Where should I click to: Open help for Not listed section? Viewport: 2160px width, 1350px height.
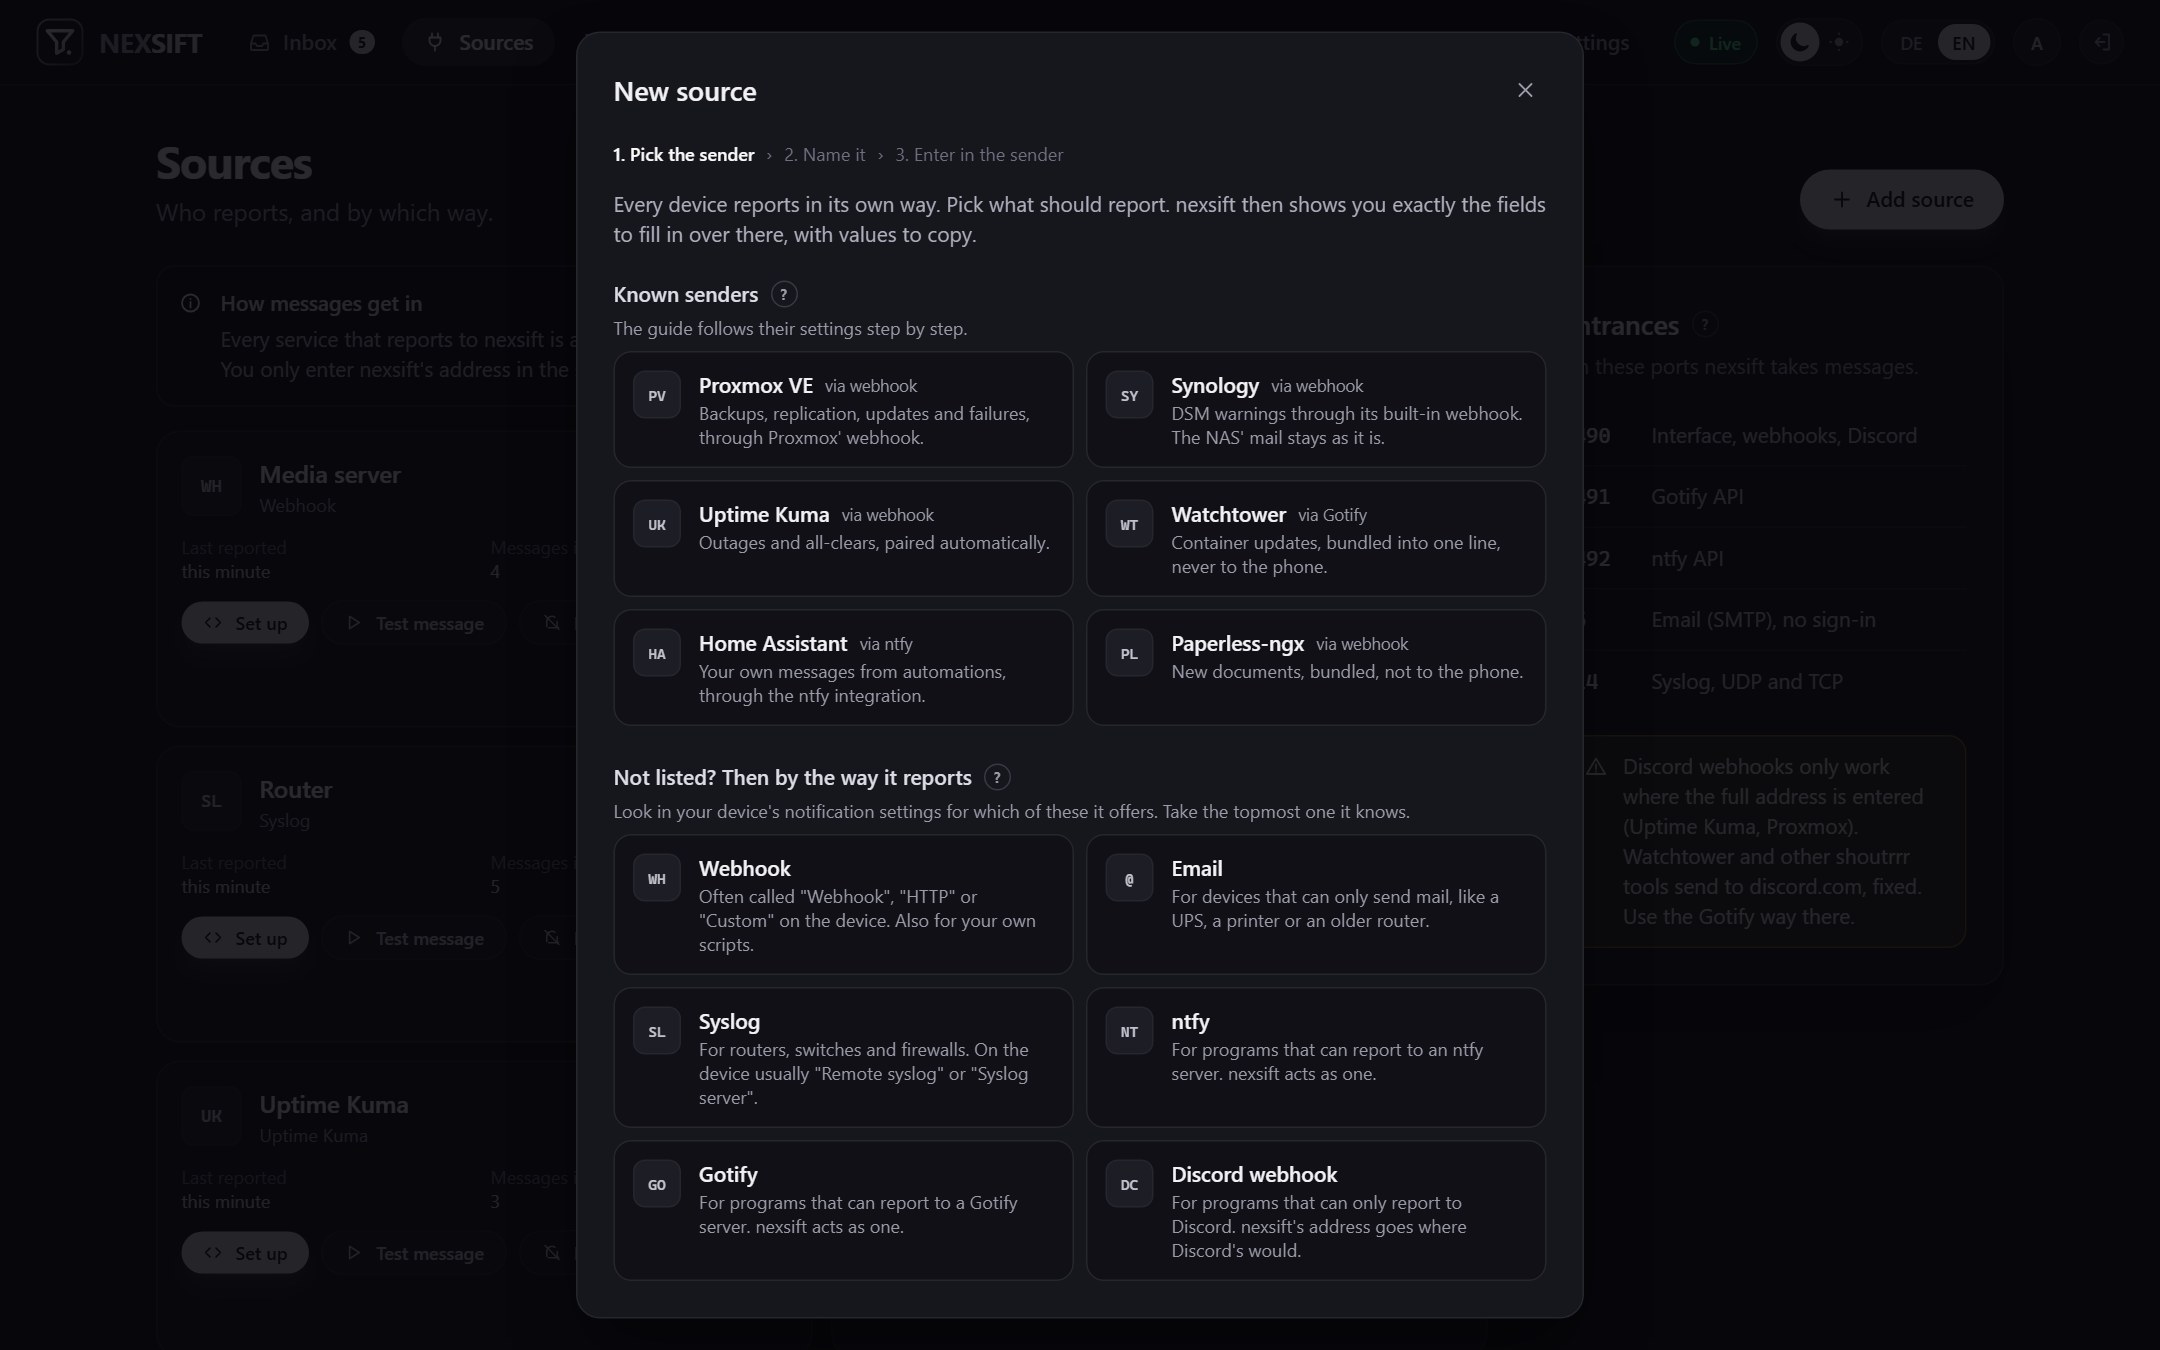pos(997,778)
